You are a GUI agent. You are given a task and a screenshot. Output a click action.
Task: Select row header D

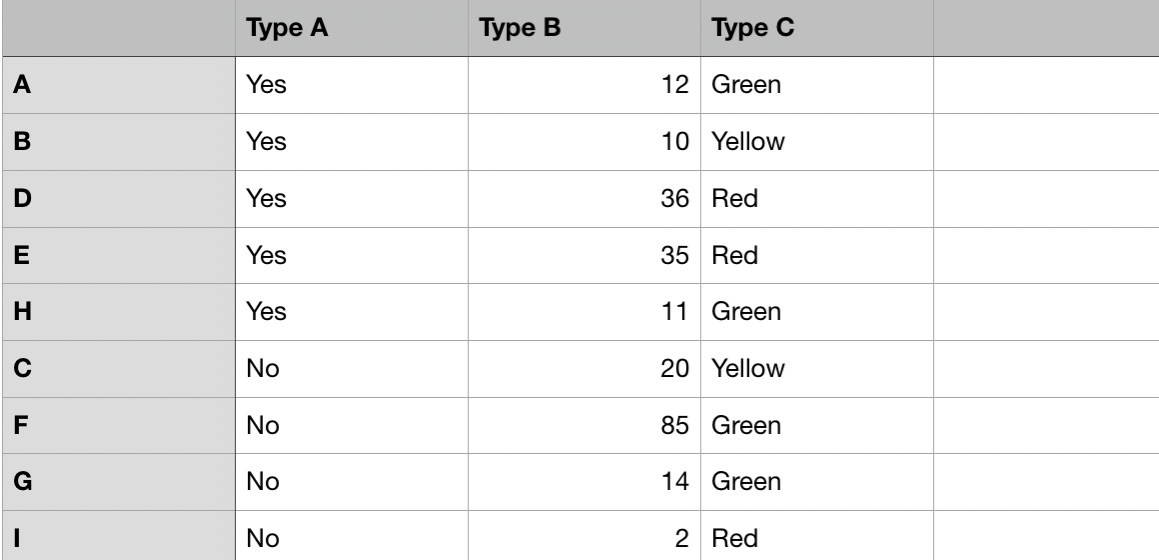pos(116,199)
